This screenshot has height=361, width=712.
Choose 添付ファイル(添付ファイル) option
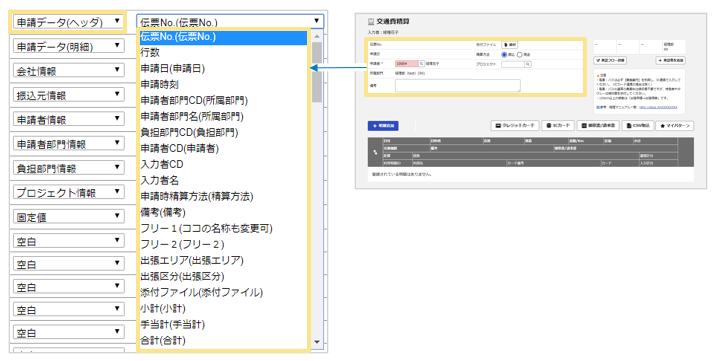tap(223, 292)
